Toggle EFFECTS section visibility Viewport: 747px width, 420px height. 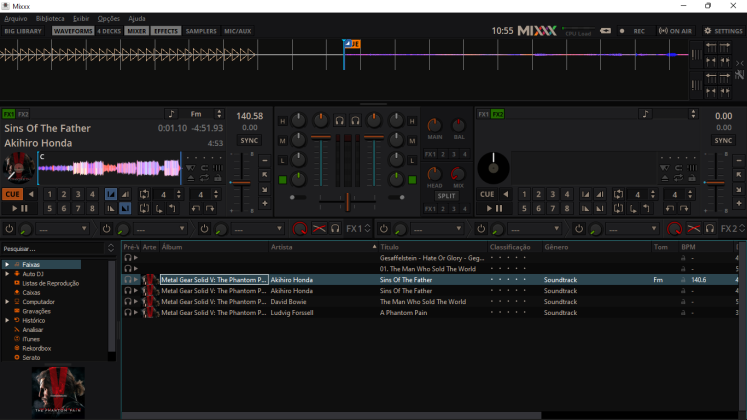166,31
